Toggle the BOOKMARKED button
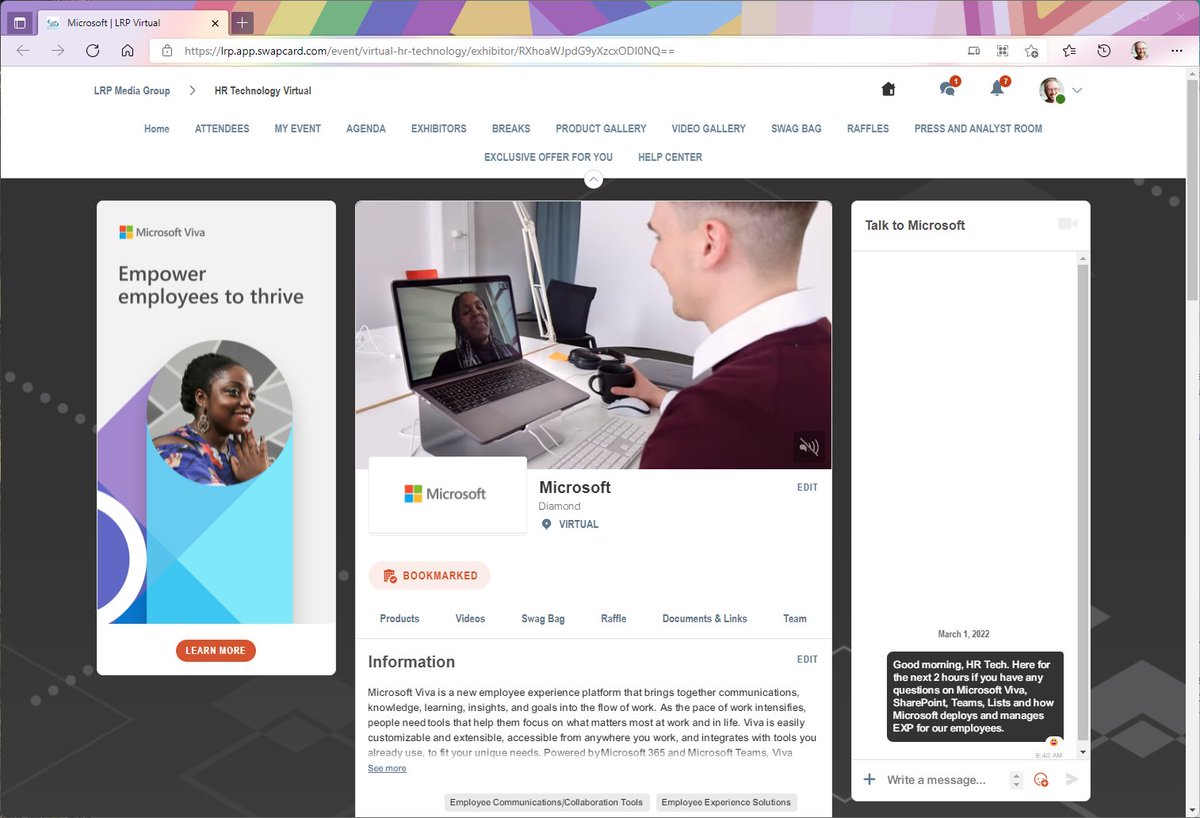This screenshot has height=818, width=1200. coord(429,576)
